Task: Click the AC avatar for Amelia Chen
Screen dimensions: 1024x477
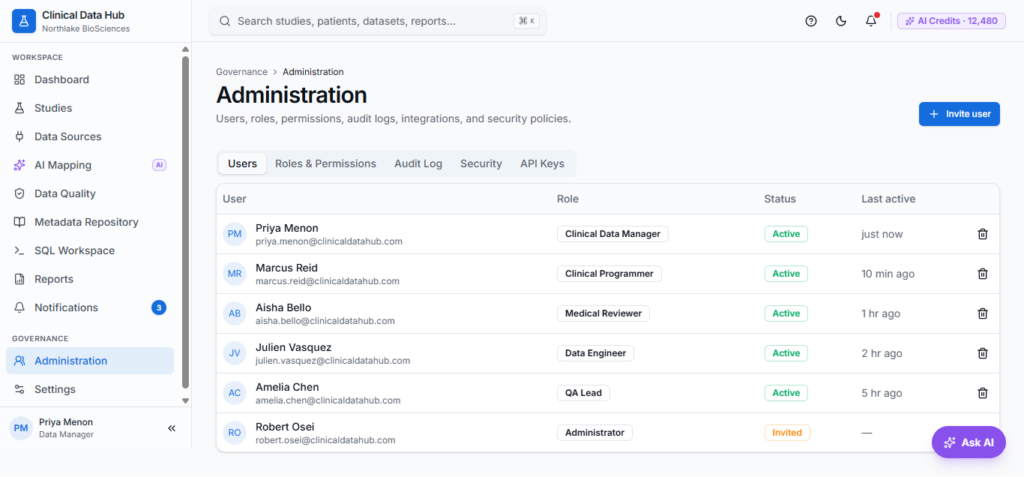Action: click(234, 393)
